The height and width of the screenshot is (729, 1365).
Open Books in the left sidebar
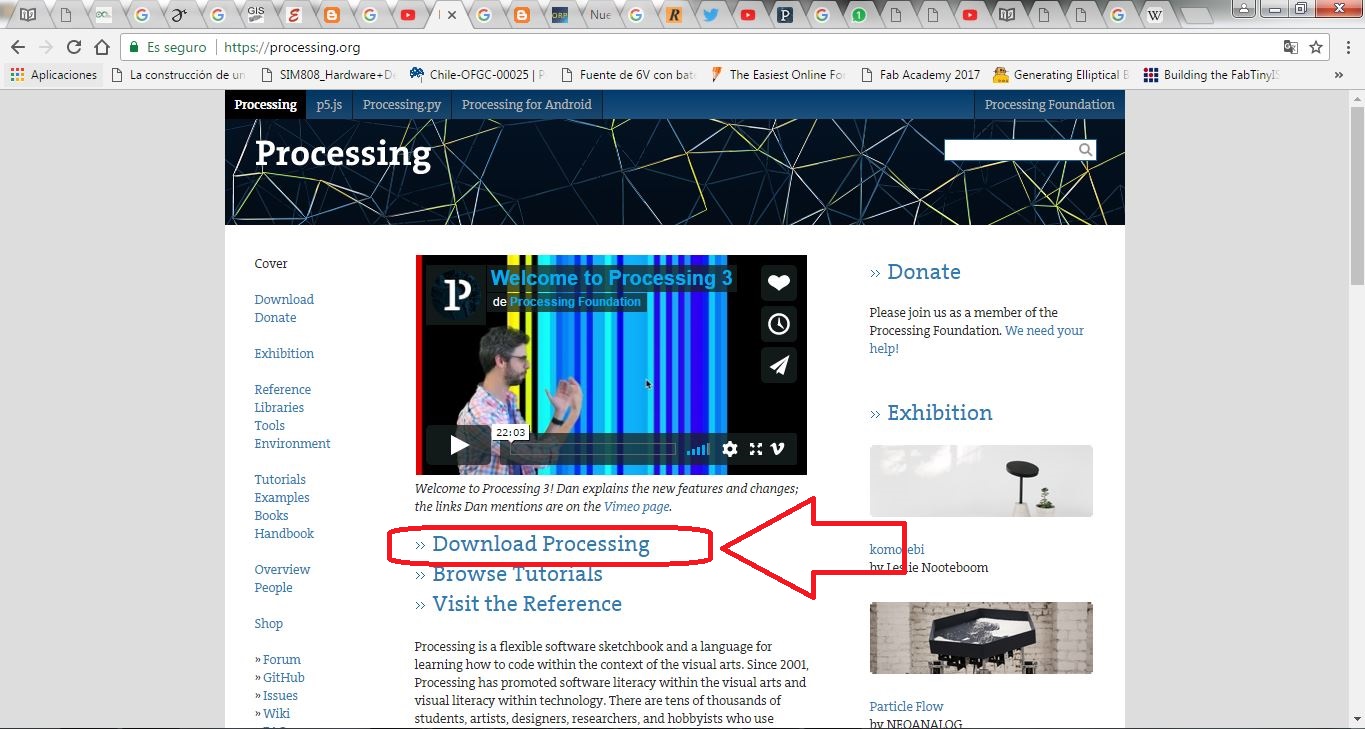click(x=271, y=516)
